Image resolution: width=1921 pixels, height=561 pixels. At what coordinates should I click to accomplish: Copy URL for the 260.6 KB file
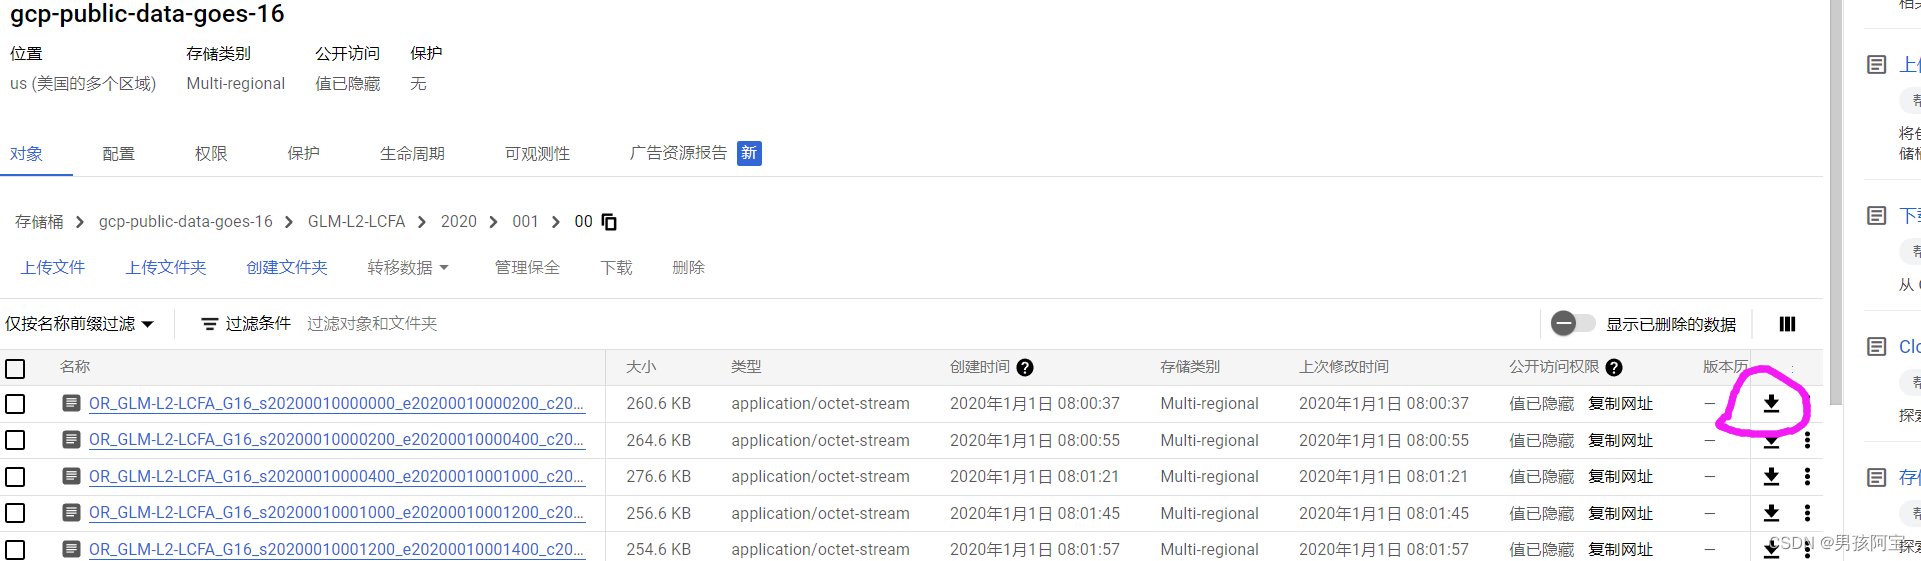pos(1620,404)
